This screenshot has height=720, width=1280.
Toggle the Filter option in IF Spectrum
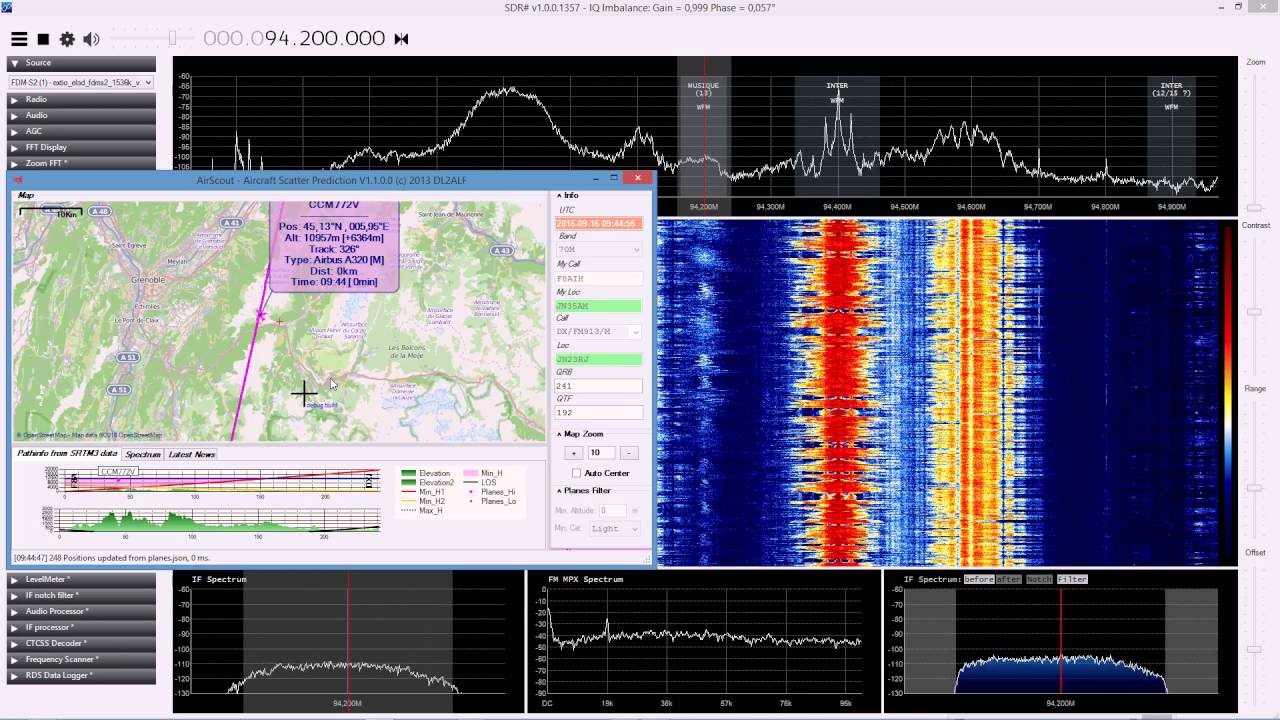[1072, 579]
